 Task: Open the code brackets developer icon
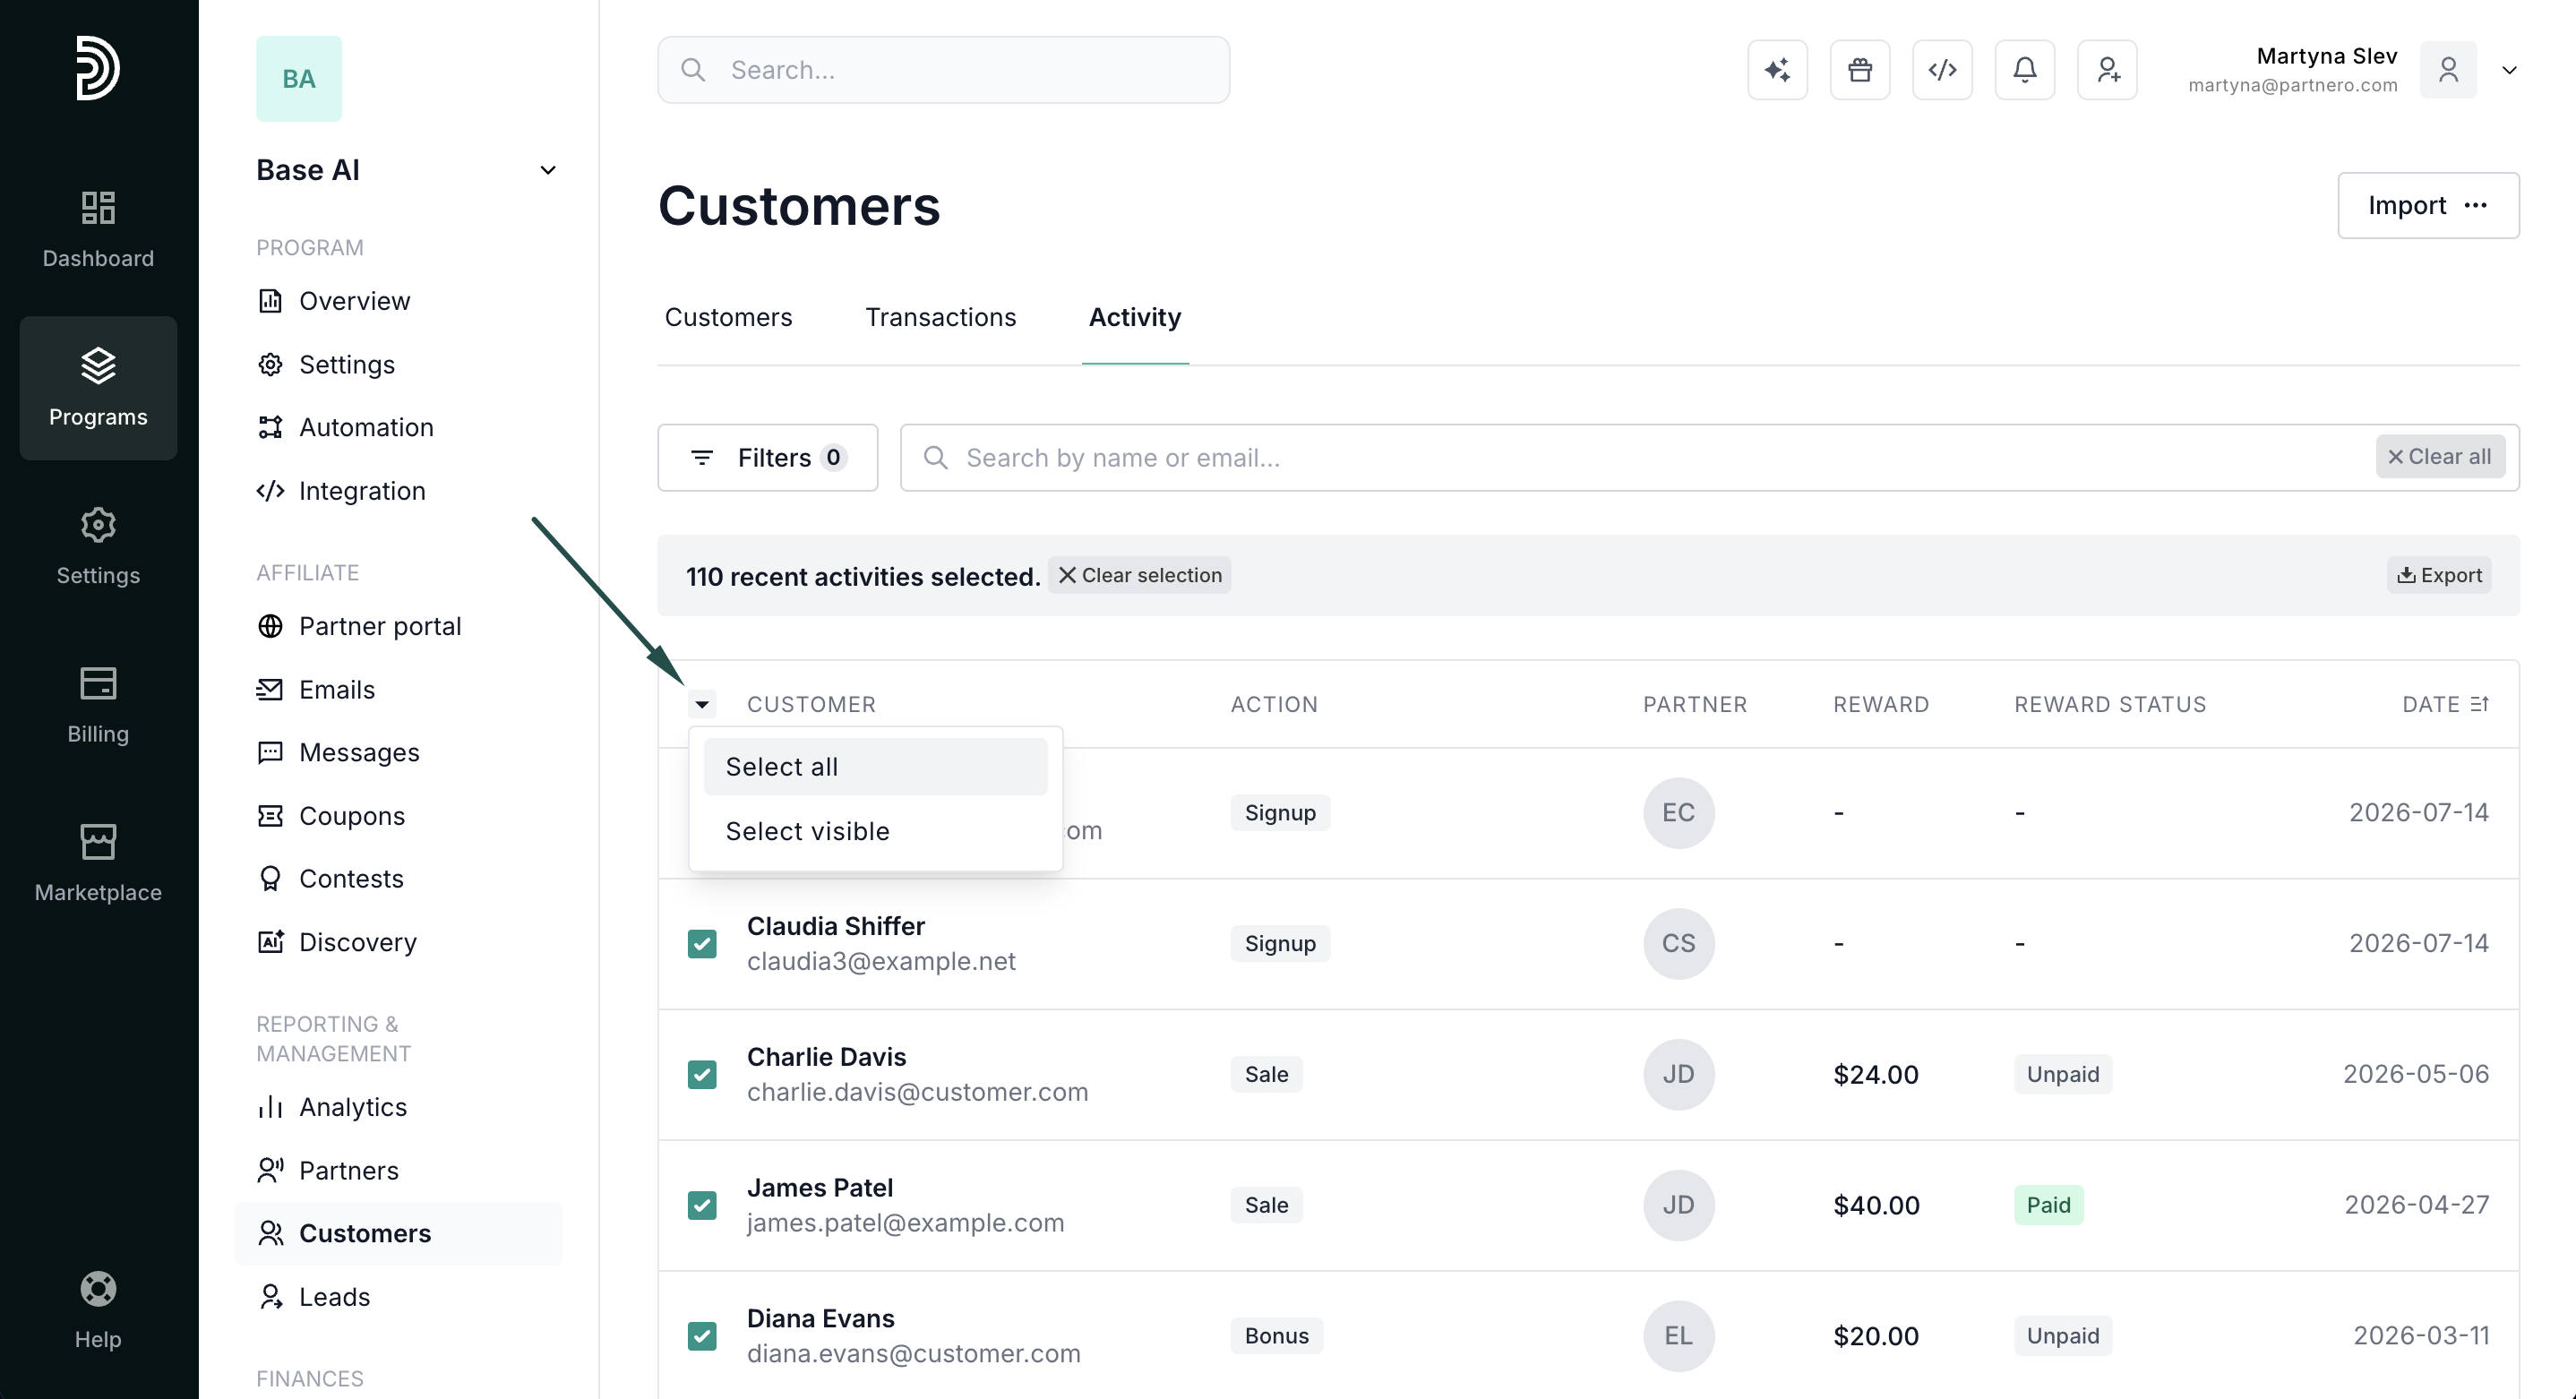pyautogui.click(x=1942, y=70)
